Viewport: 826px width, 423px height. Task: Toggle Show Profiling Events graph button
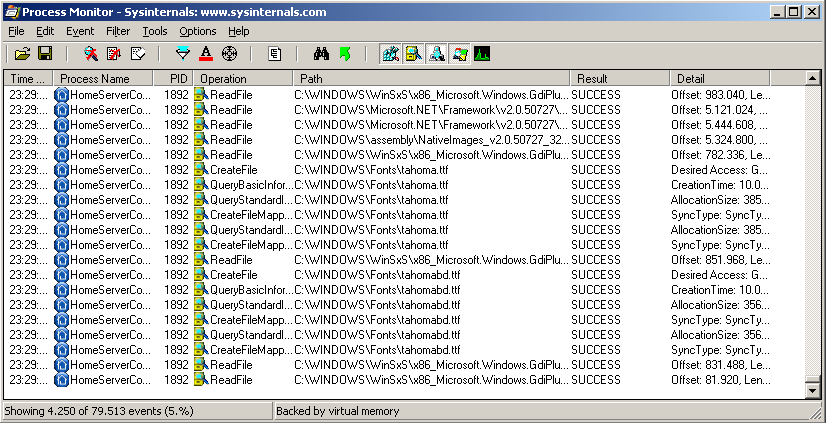pyautogui.click(x=482, y=53)
